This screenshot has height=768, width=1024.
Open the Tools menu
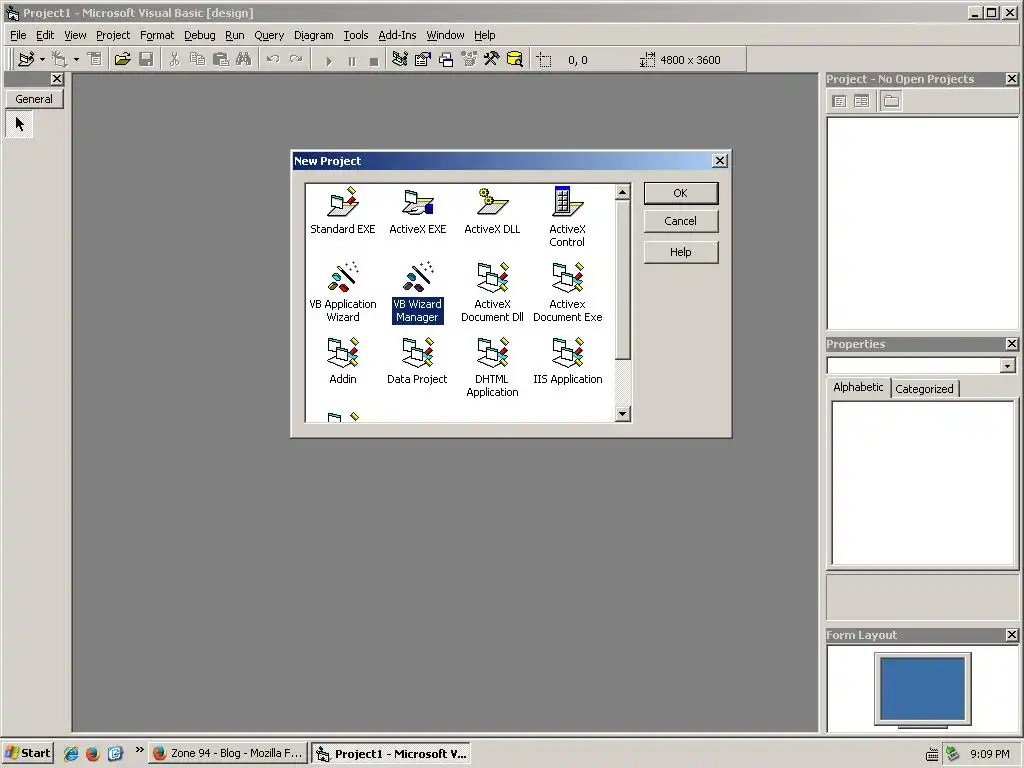pyautogui.click(x=356, y=35)
